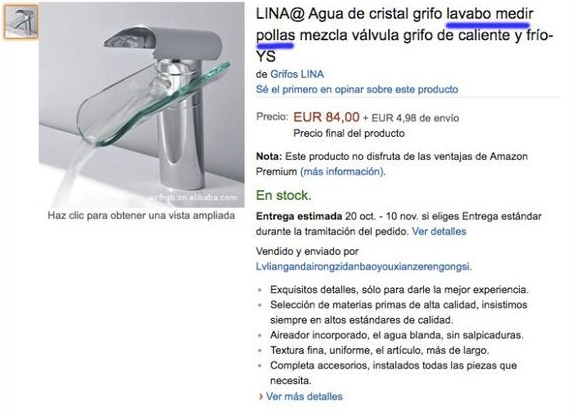Click the small faucet thumbnail image
This screenshot has height=414, width=575.
click(21, 22)
